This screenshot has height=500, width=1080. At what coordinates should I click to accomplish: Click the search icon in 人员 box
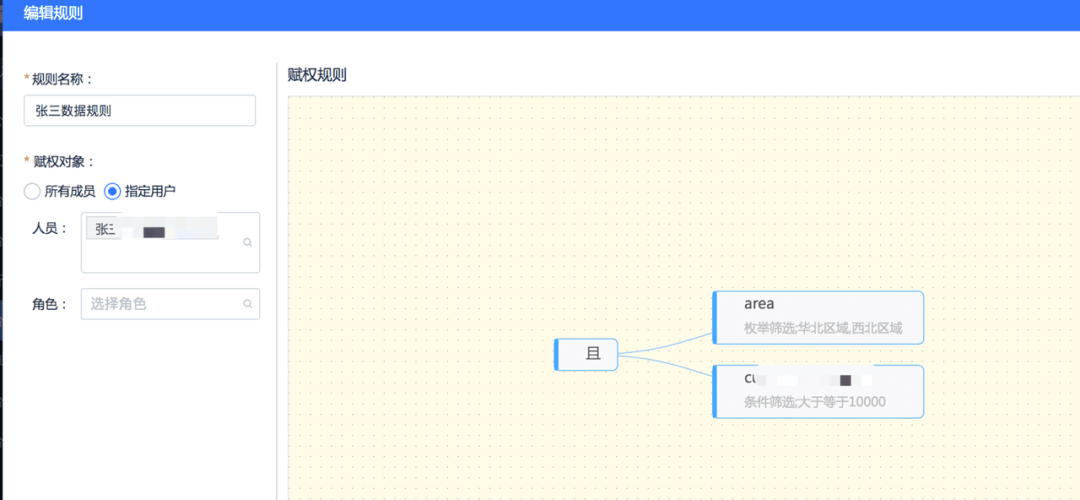tap(248, 242)
